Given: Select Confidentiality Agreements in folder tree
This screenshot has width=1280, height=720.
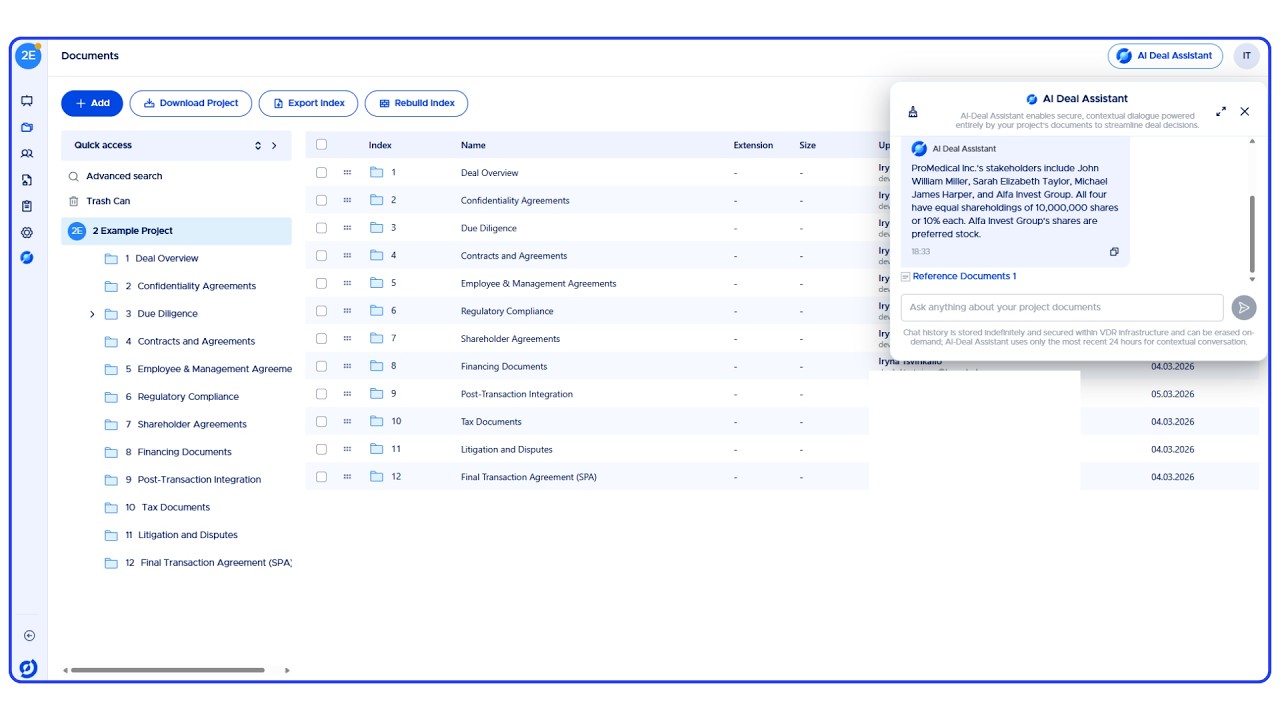Looking at the screenshot, I should [190, 286].
